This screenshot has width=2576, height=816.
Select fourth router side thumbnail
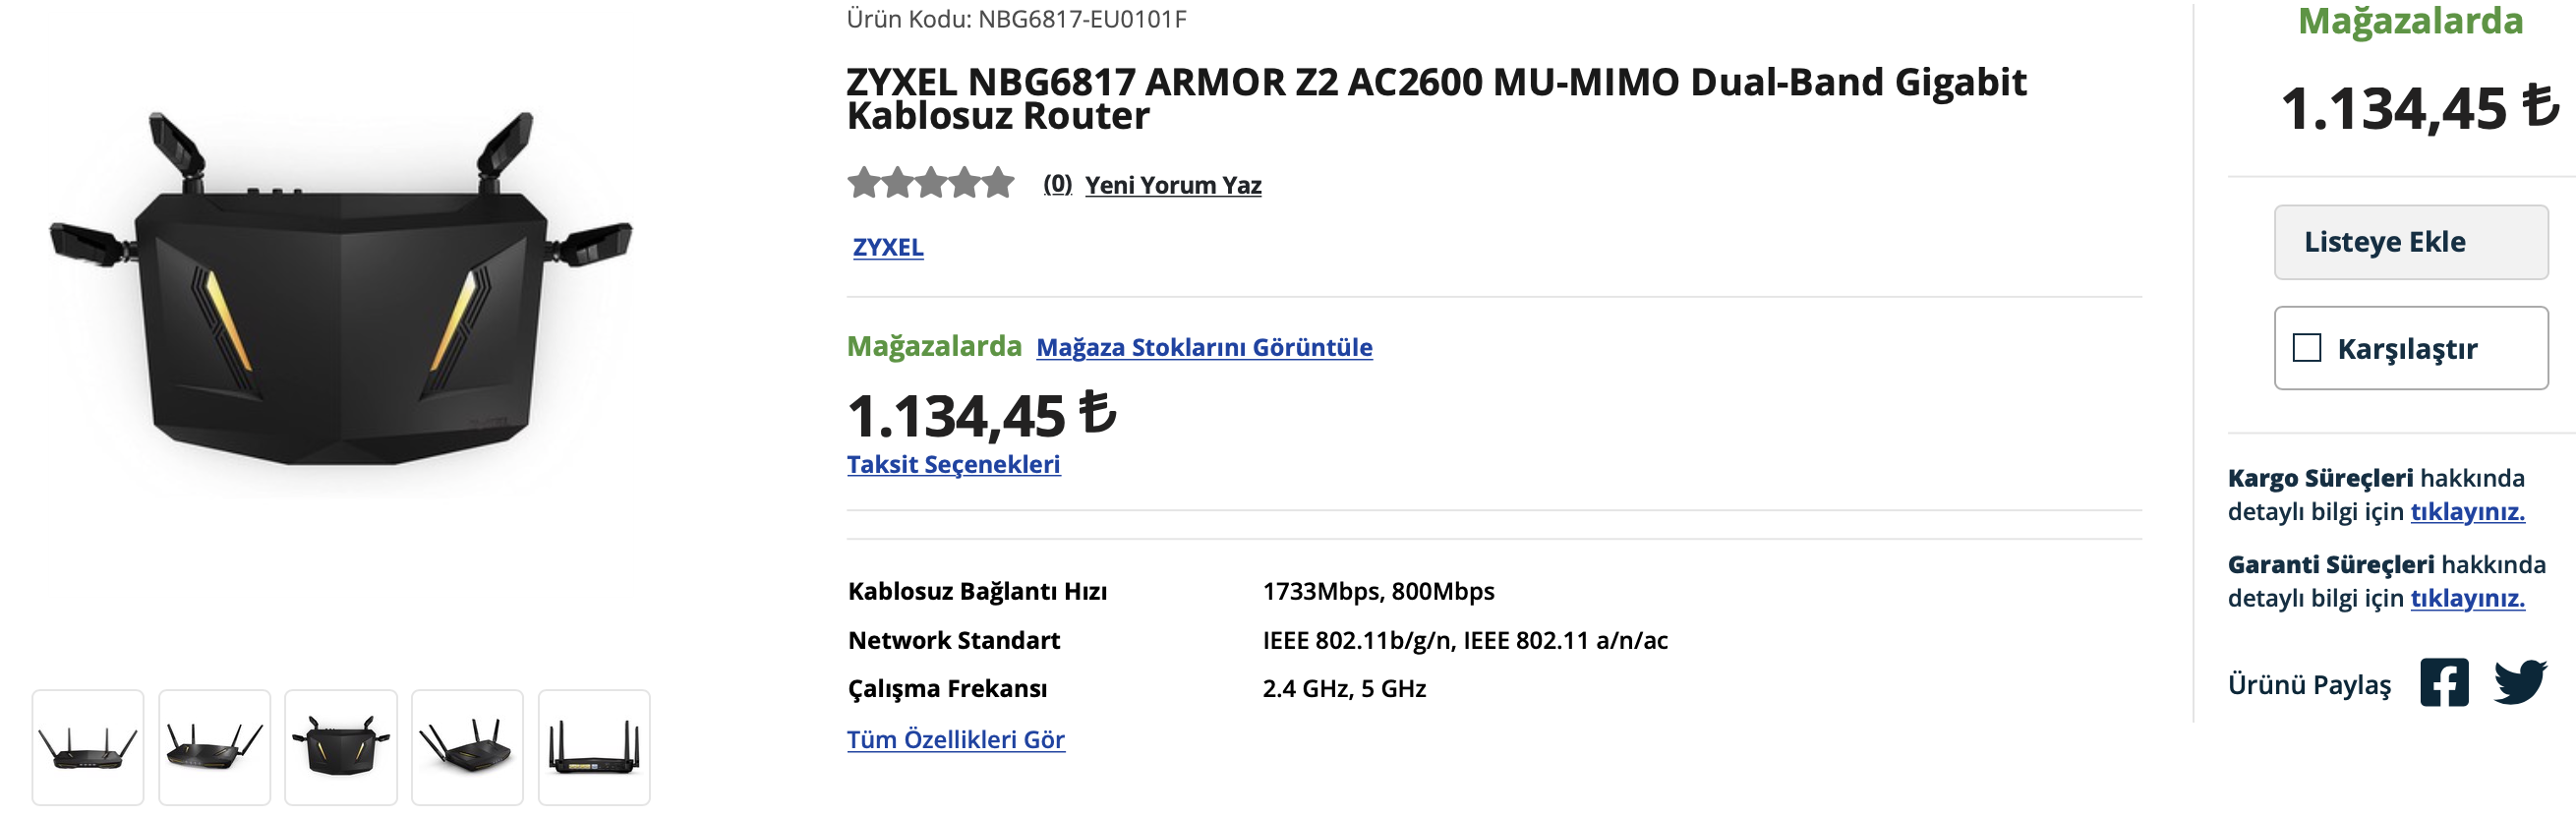pos(468,747)
